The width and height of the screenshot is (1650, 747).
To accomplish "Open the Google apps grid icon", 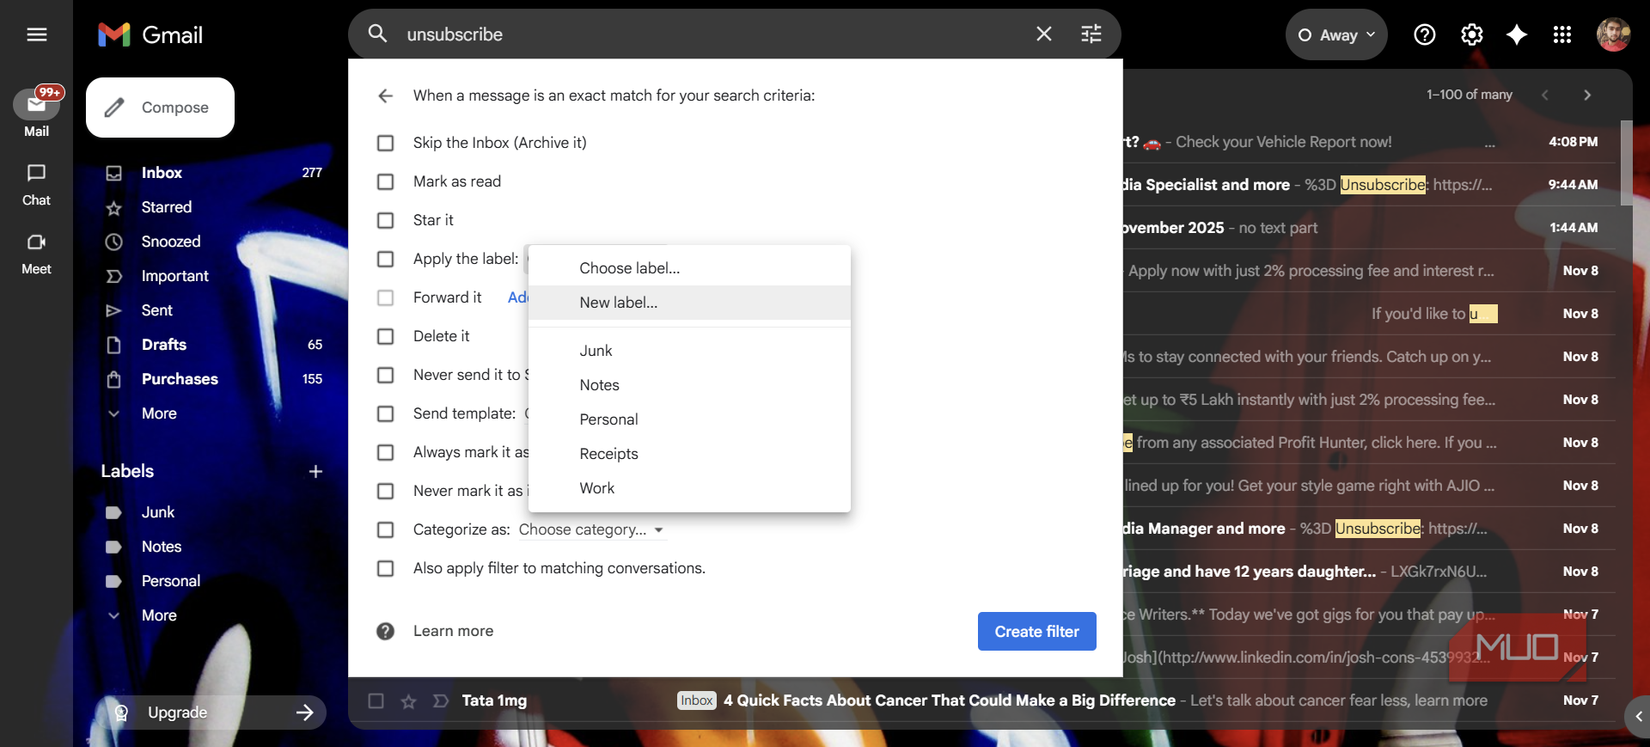I will pos(1562,35).
